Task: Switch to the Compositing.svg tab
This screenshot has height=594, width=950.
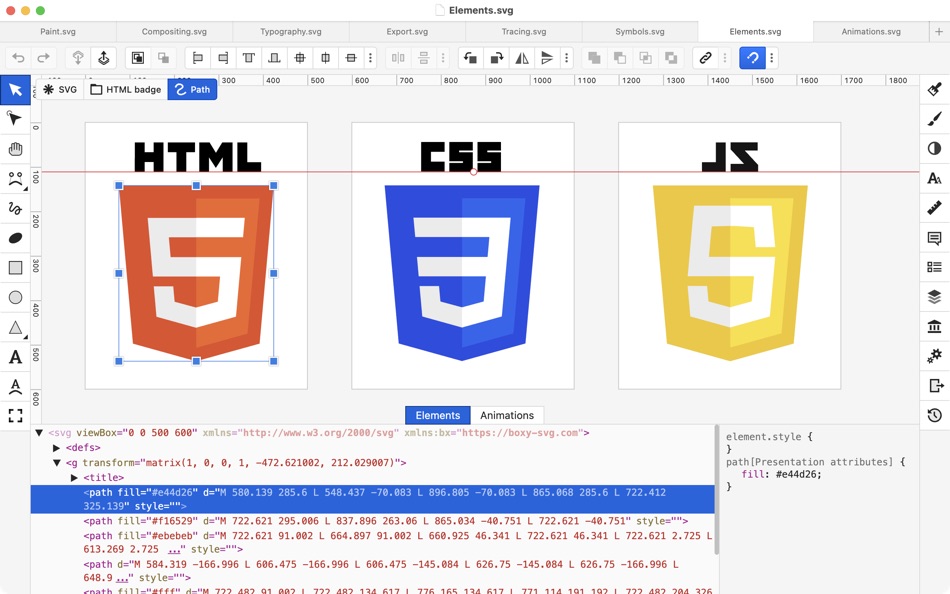Action: [x=174, y=32]
